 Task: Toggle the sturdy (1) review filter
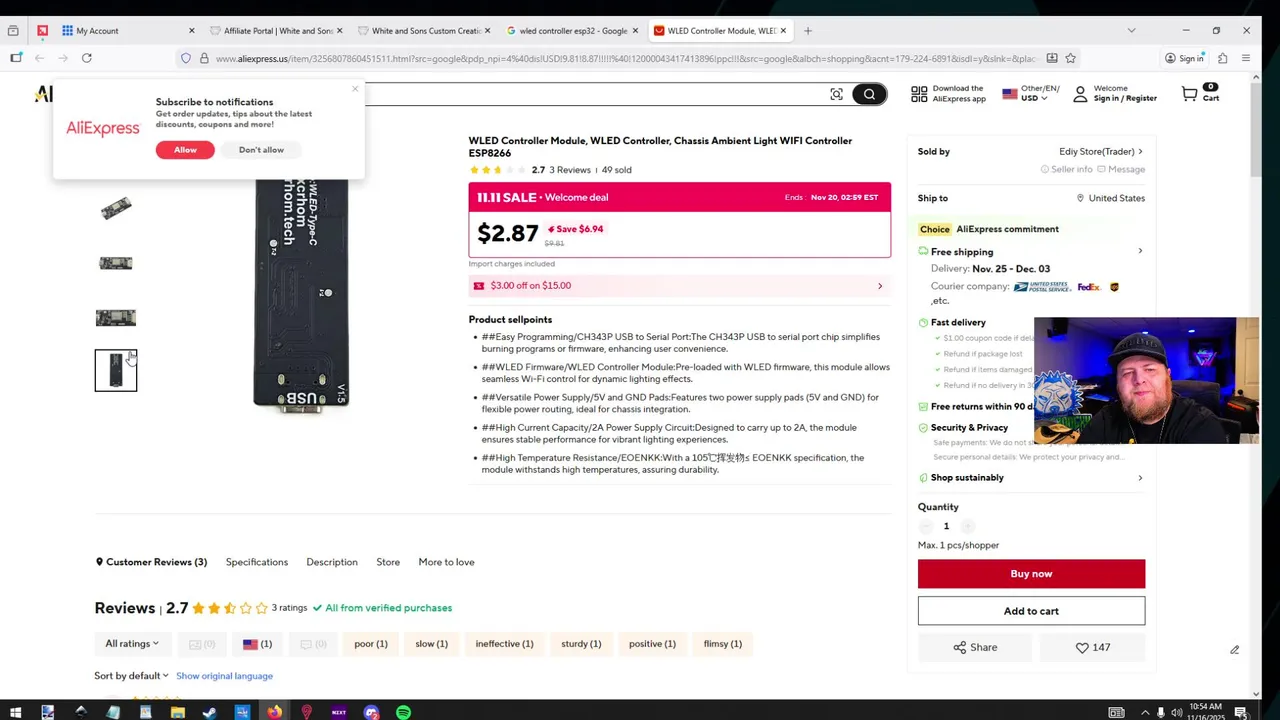tap(581, 644)
